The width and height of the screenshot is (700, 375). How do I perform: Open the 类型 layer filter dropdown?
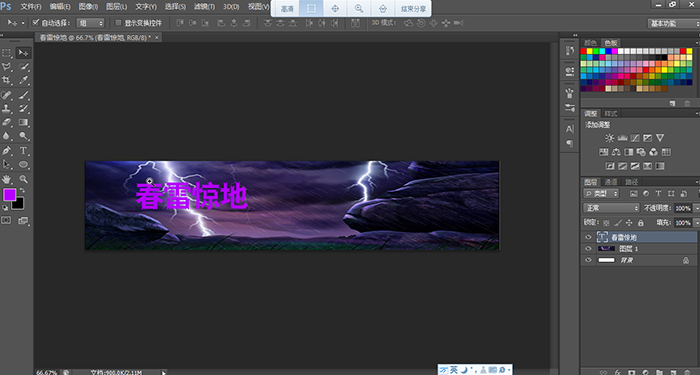tap(601, 194)
